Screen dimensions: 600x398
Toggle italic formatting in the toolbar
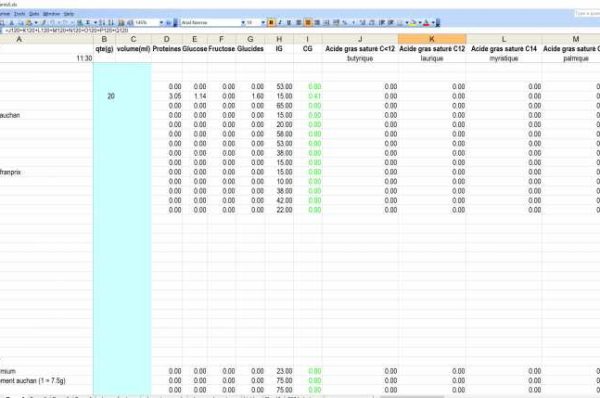click(x=280, y=23)
